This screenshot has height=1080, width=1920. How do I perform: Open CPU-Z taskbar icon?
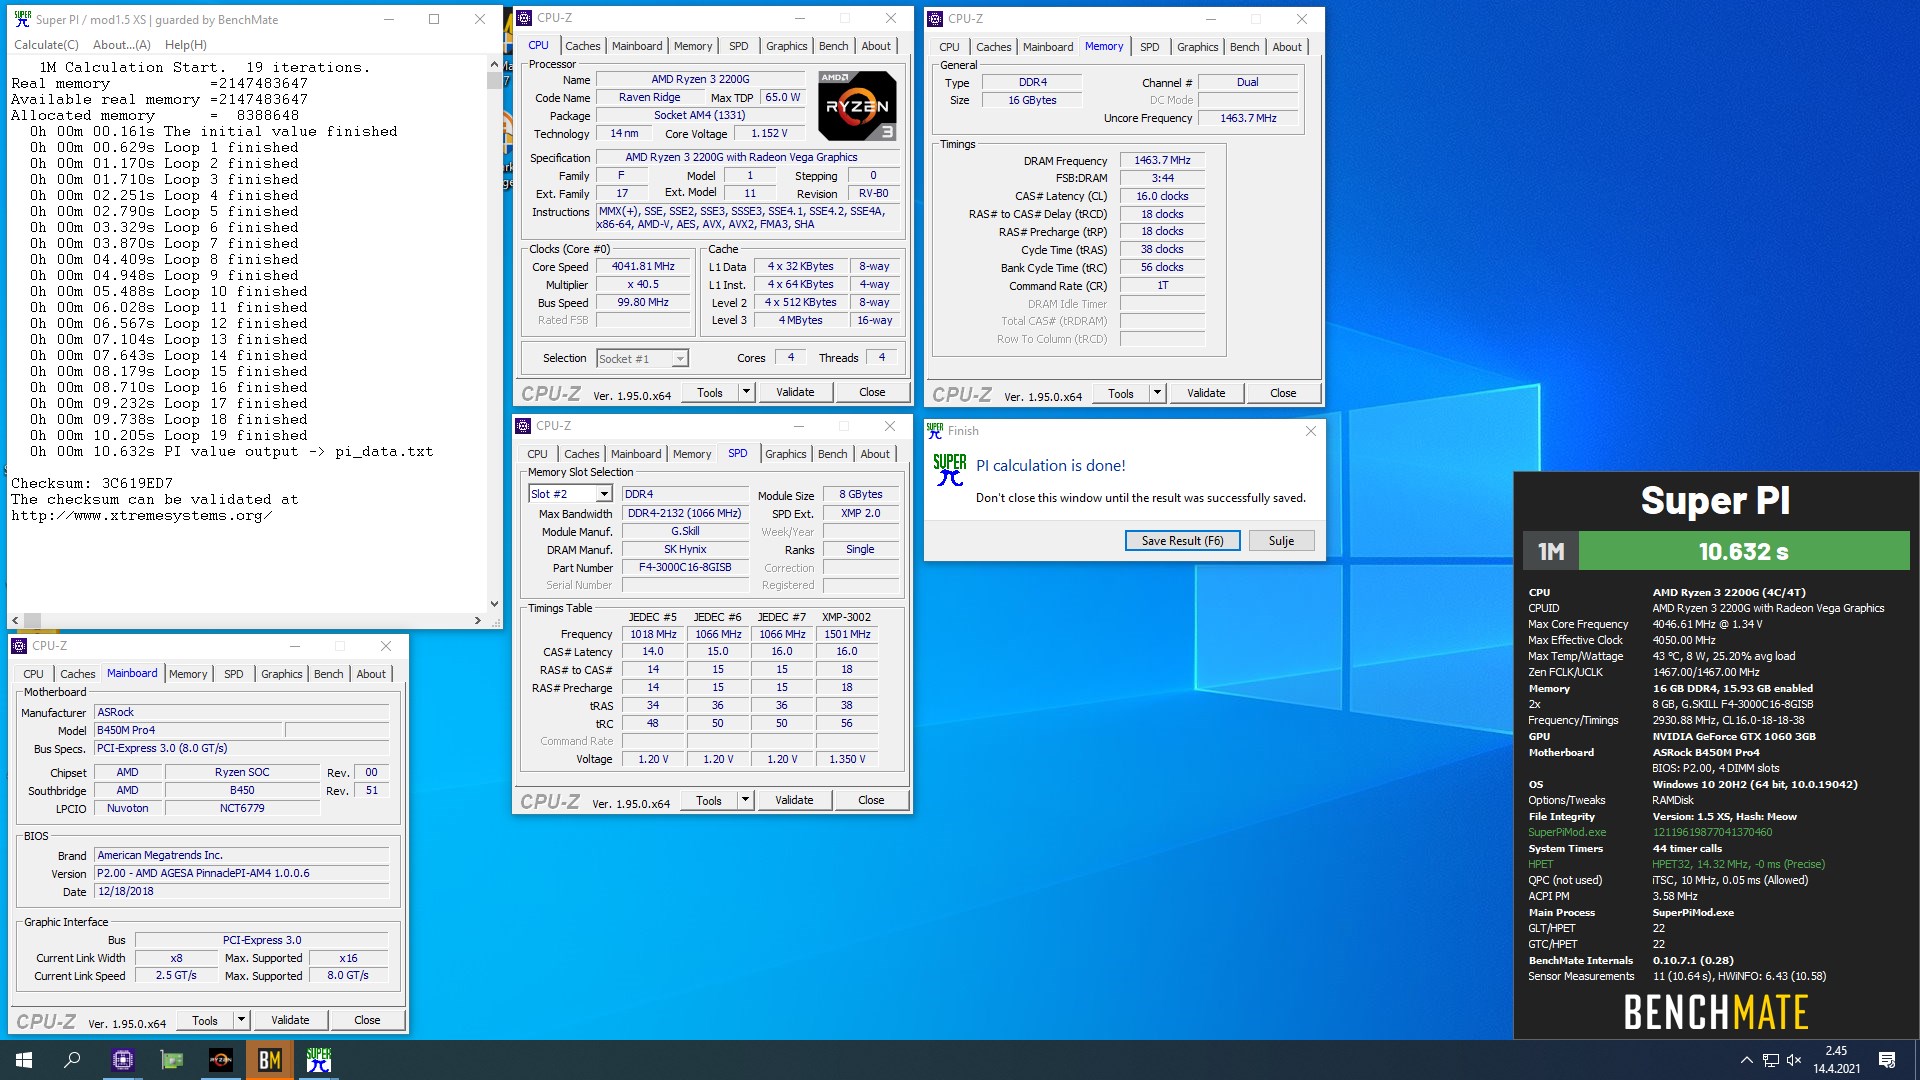(x=123, y=1060)
